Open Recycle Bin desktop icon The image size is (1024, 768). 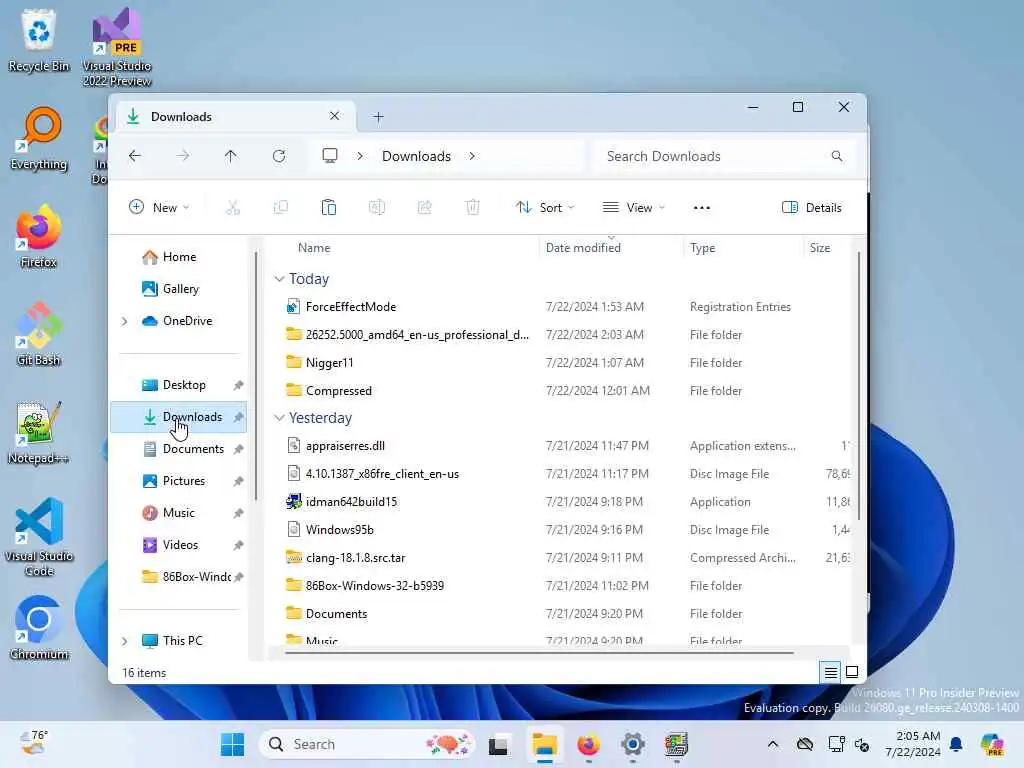(39, 40)
